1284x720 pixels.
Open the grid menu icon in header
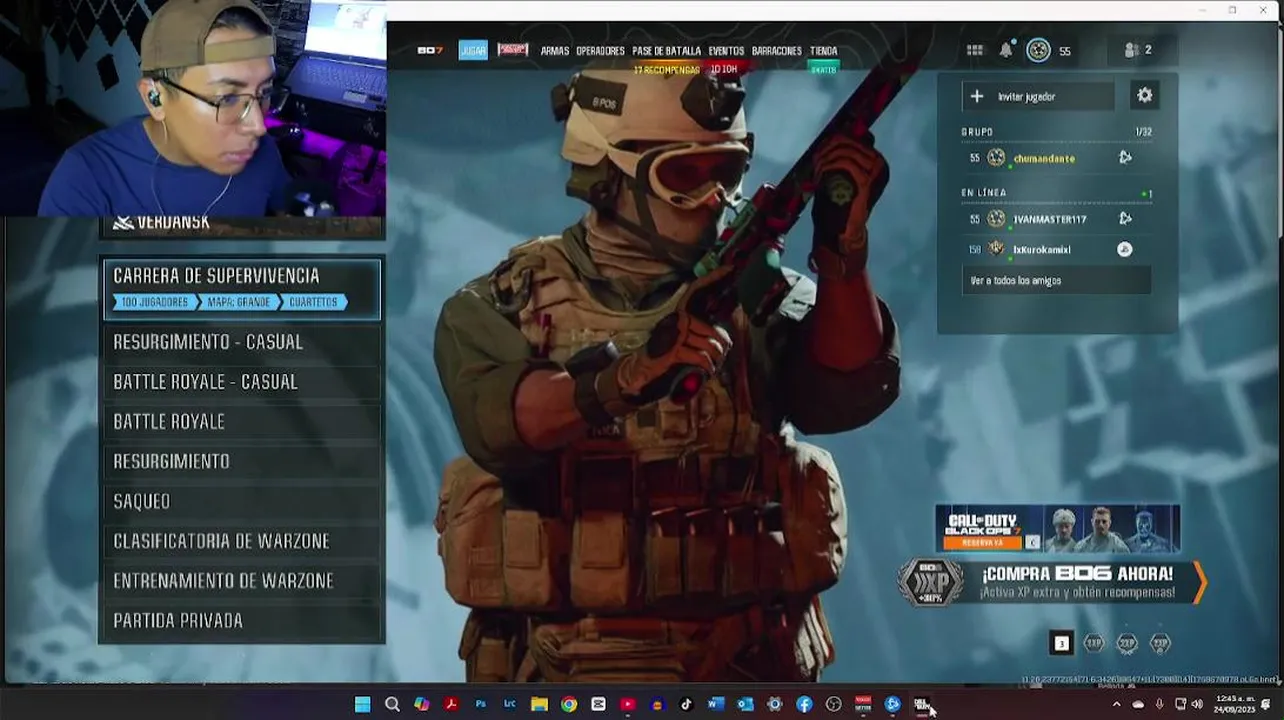975,50
